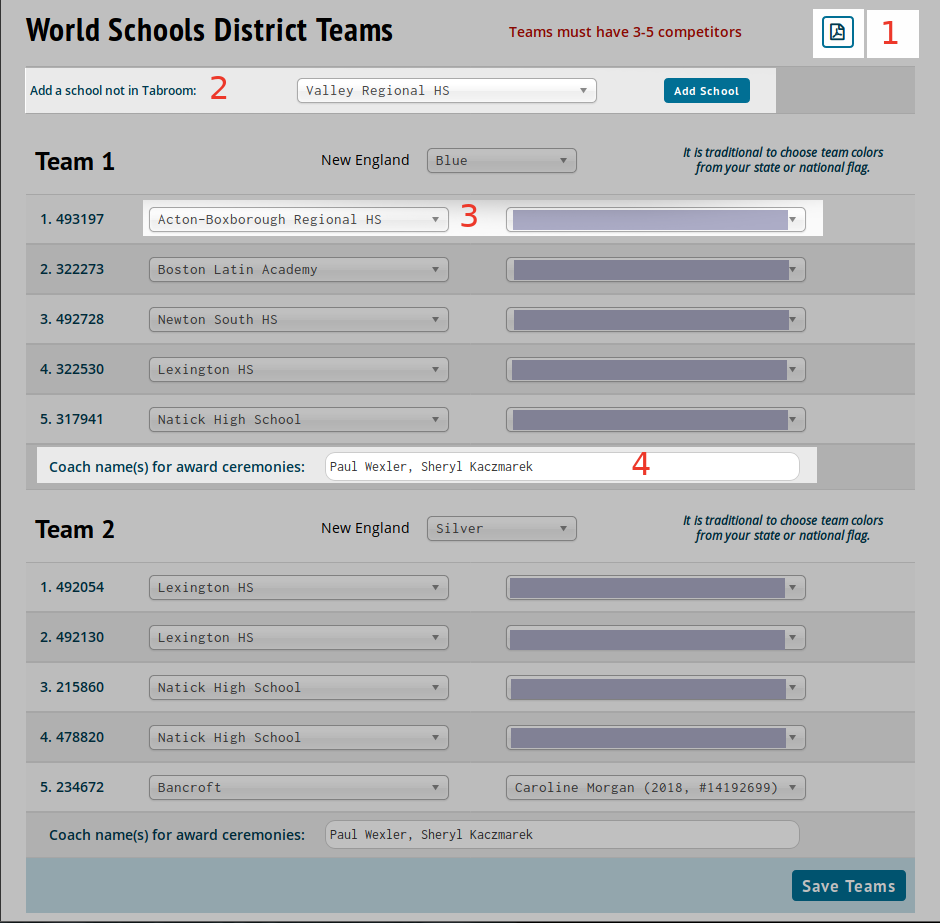Click Team 1 coach names input field
Screen dimensions: 940x923
(561, 466)
